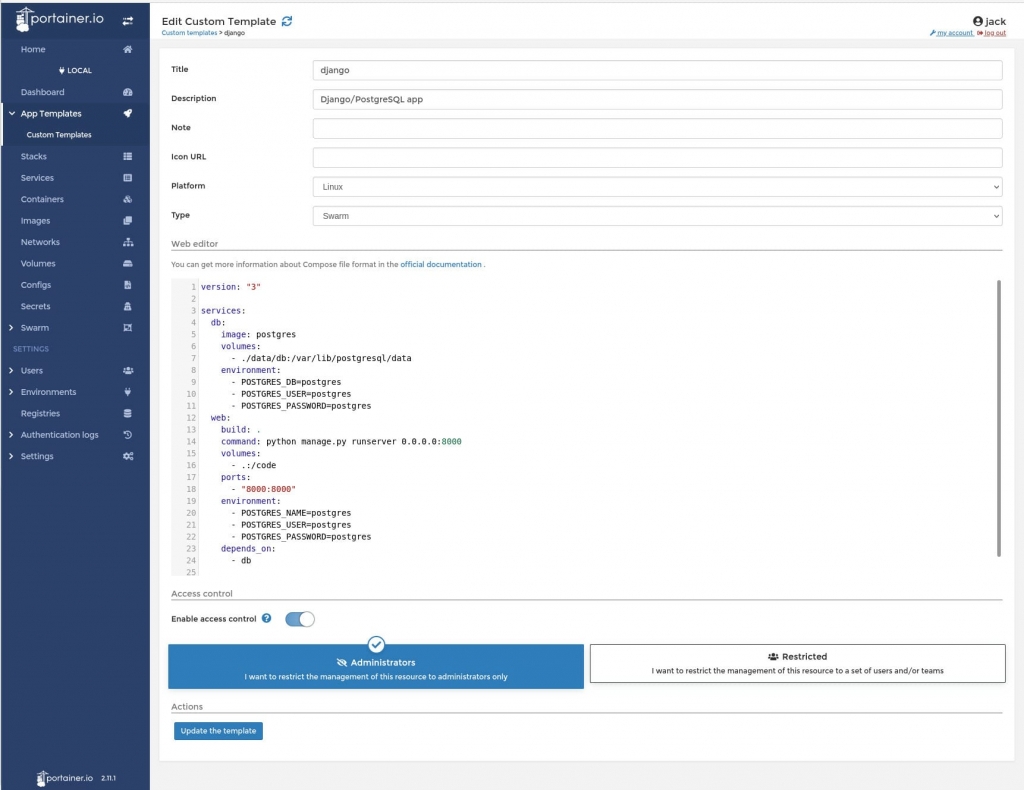Click the 'depends_on:' line in editor

tap(248, 548)
